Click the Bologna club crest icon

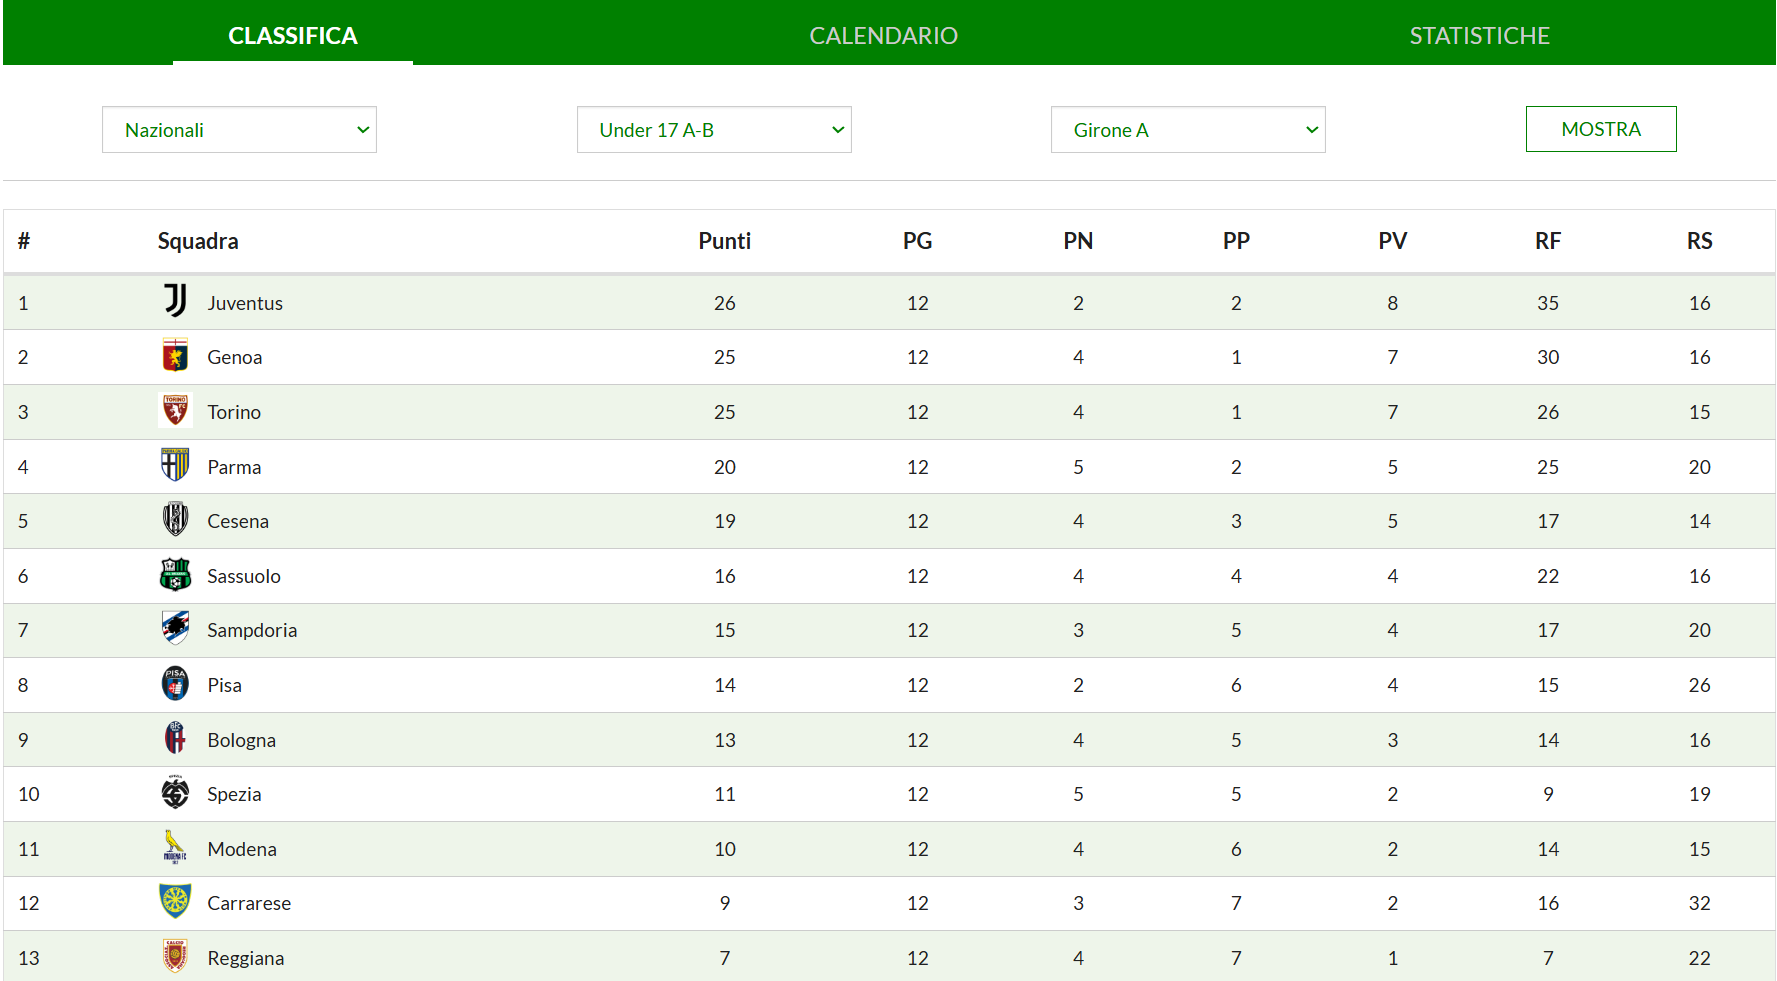pyautogui.click(x=175, y=739)
